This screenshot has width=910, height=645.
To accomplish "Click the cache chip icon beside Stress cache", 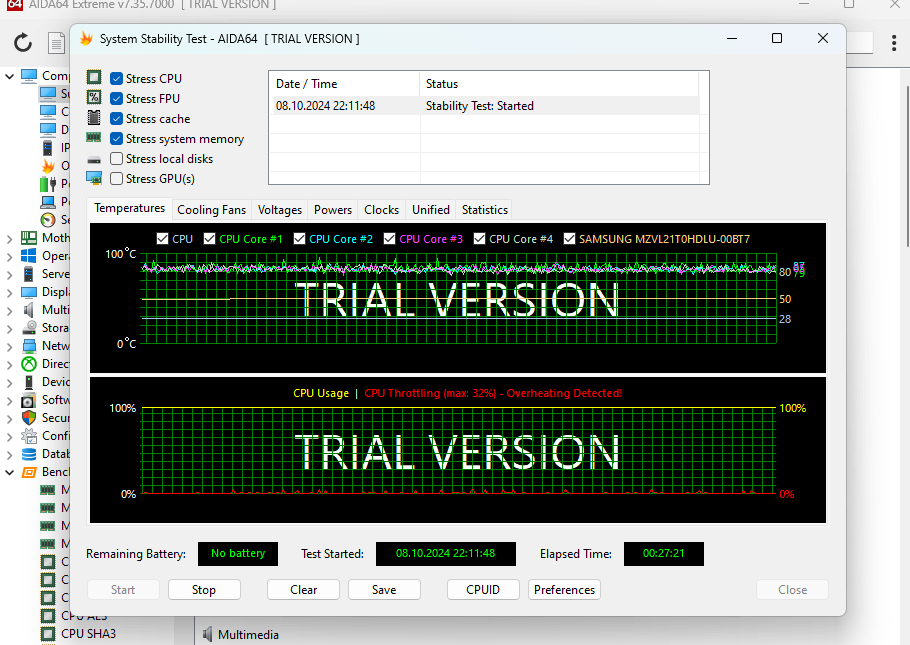I will pyautogui.click(x=94, y=118).
